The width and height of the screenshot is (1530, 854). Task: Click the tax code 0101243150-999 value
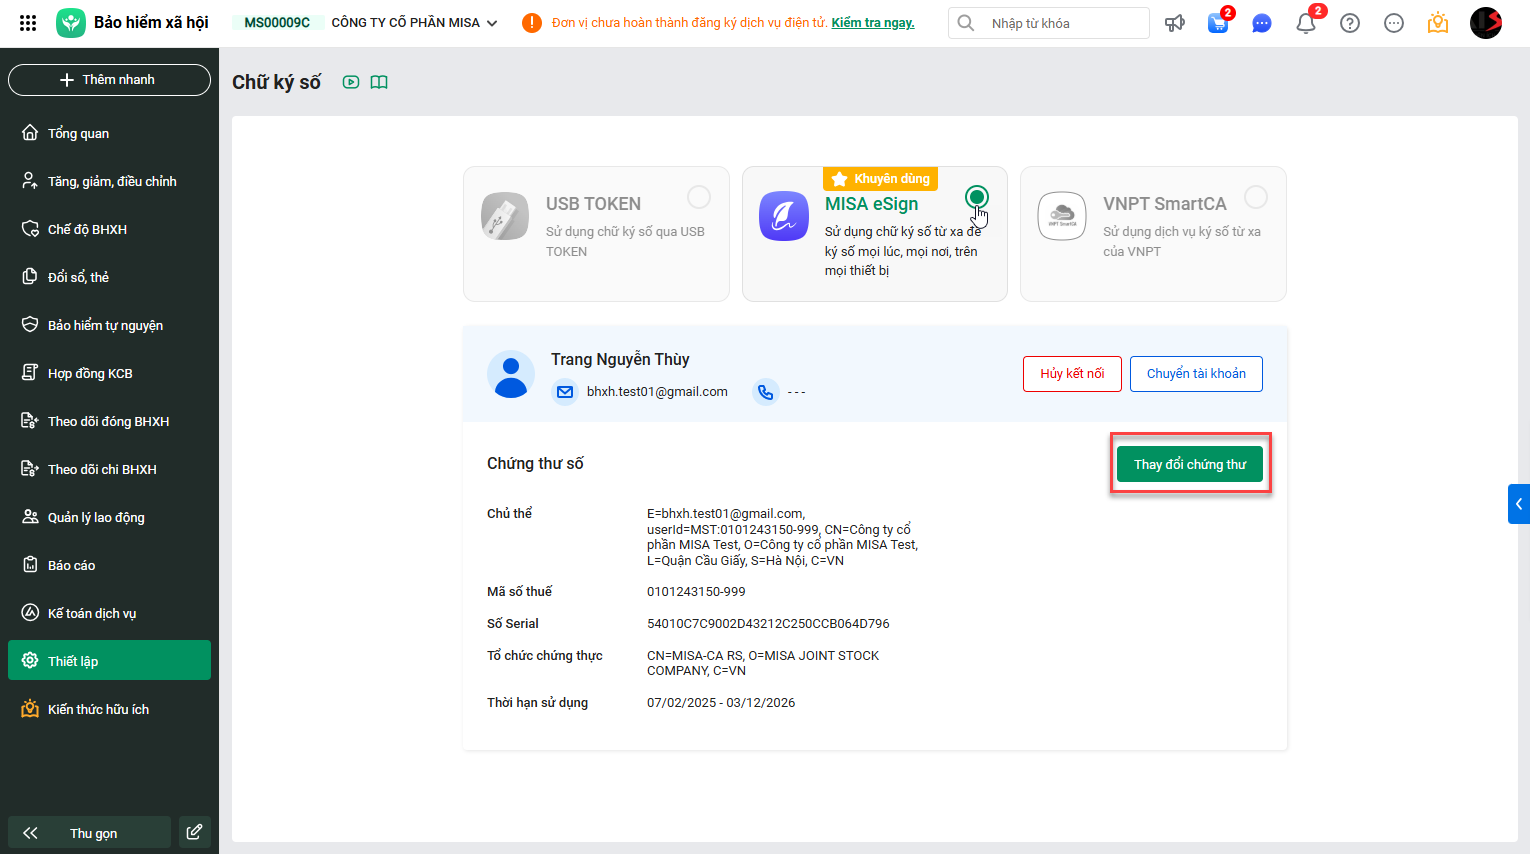696,592
